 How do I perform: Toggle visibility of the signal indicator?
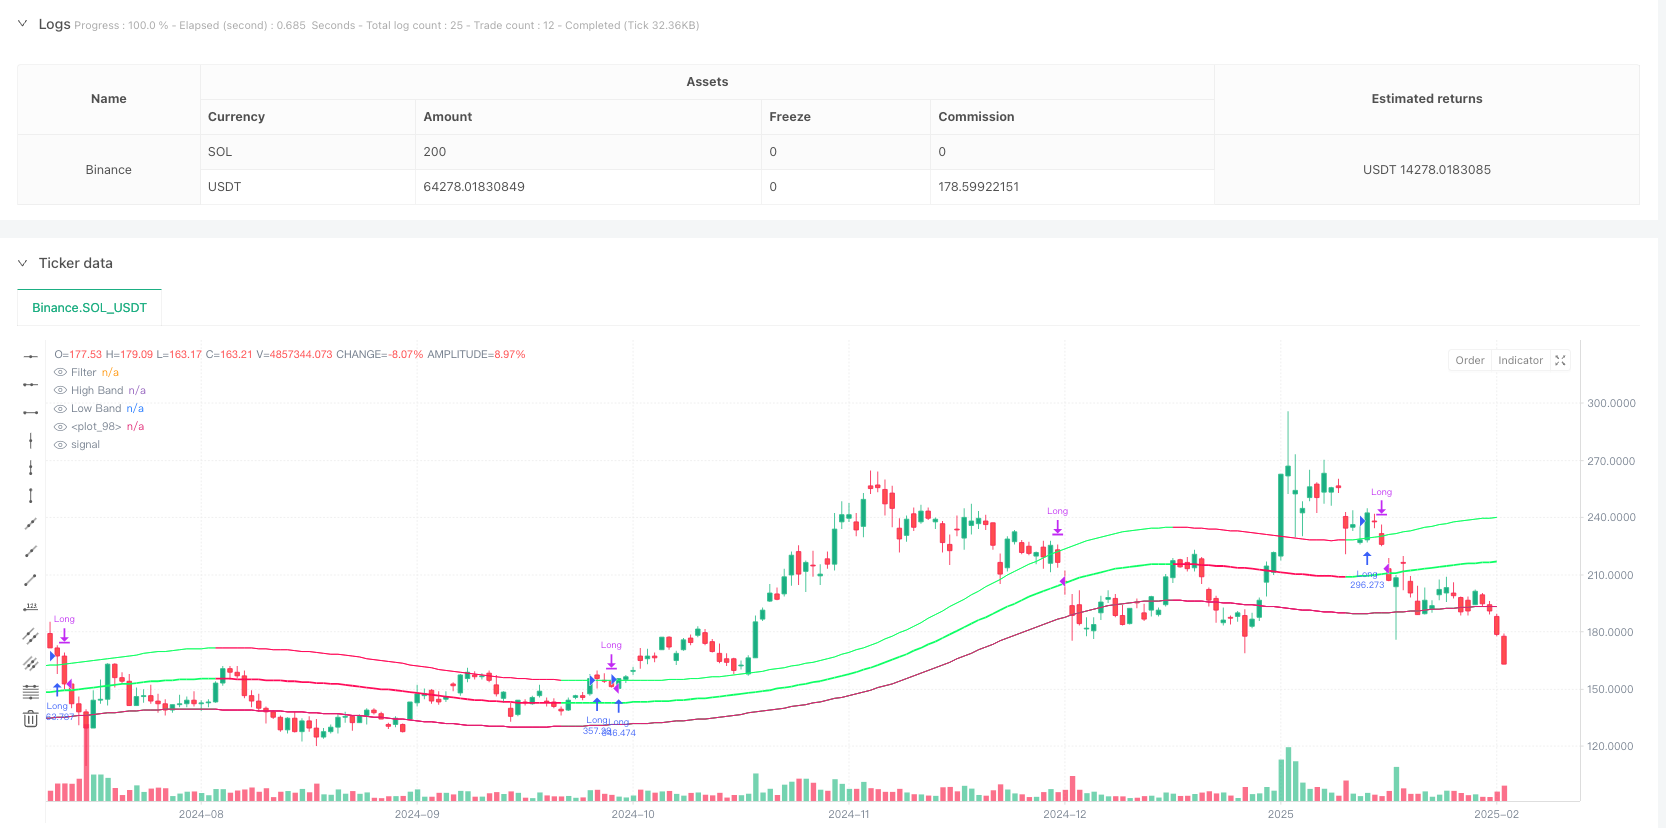pyautogui.click(x=61, y=445)
